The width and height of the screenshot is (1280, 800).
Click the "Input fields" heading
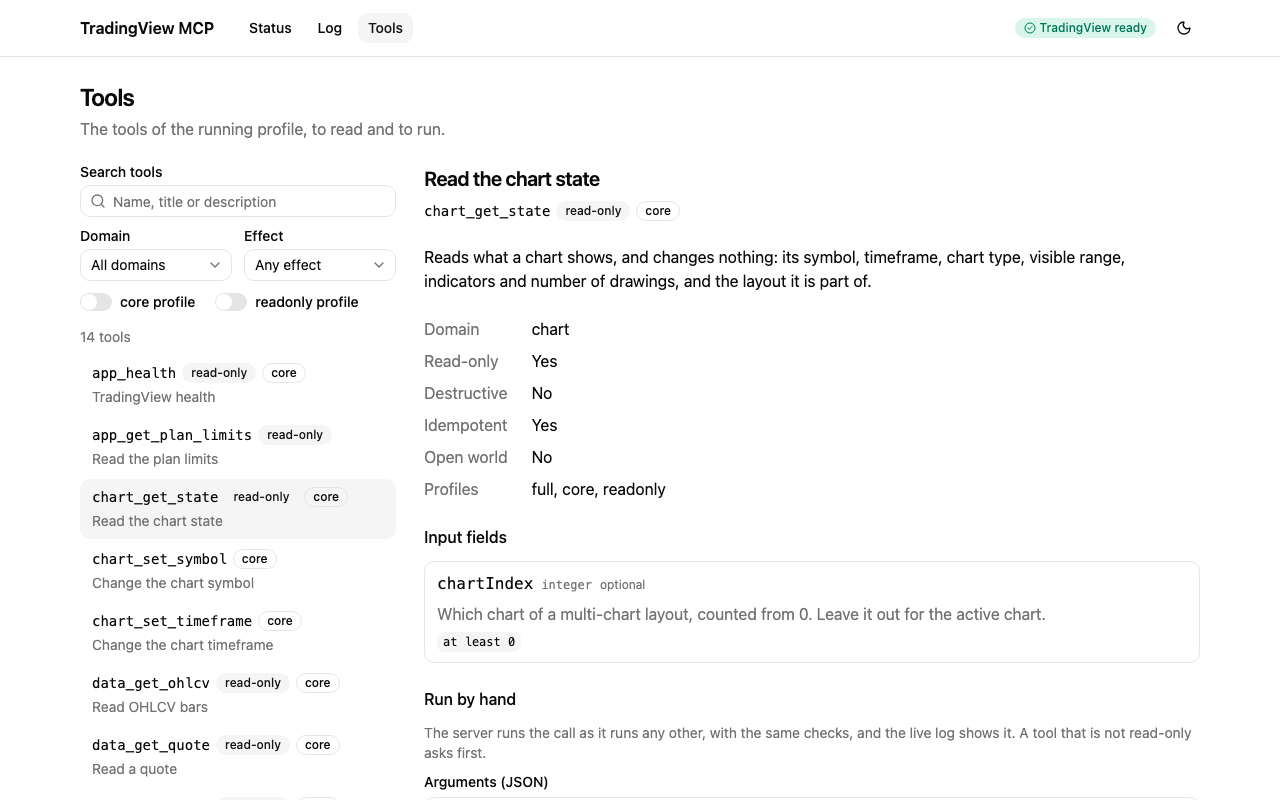465,537
